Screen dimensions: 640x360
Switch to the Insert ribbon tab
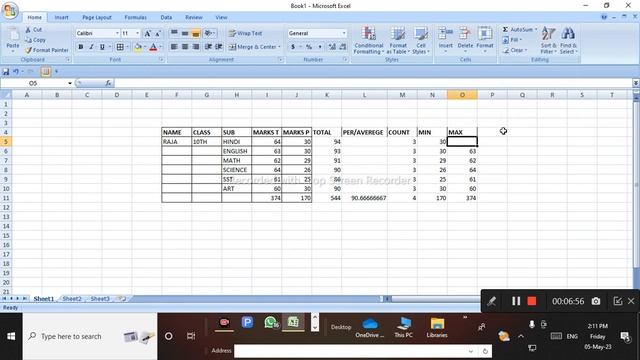62,18
